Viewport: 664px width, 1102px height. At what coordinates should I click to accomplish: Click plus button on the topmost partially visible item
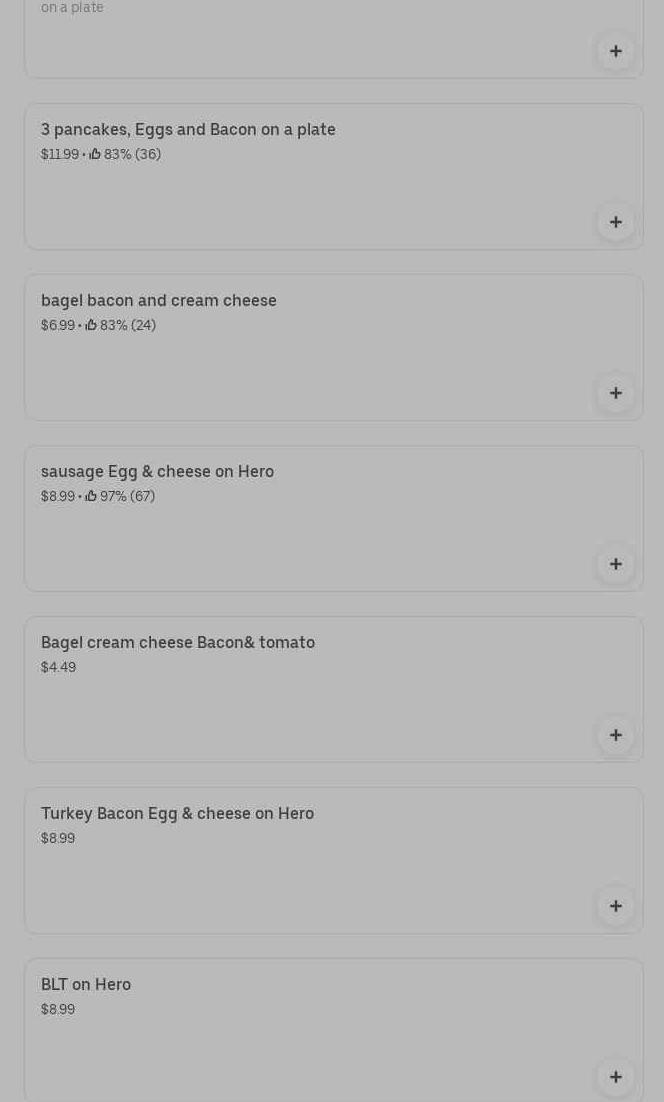coord(615,51)
